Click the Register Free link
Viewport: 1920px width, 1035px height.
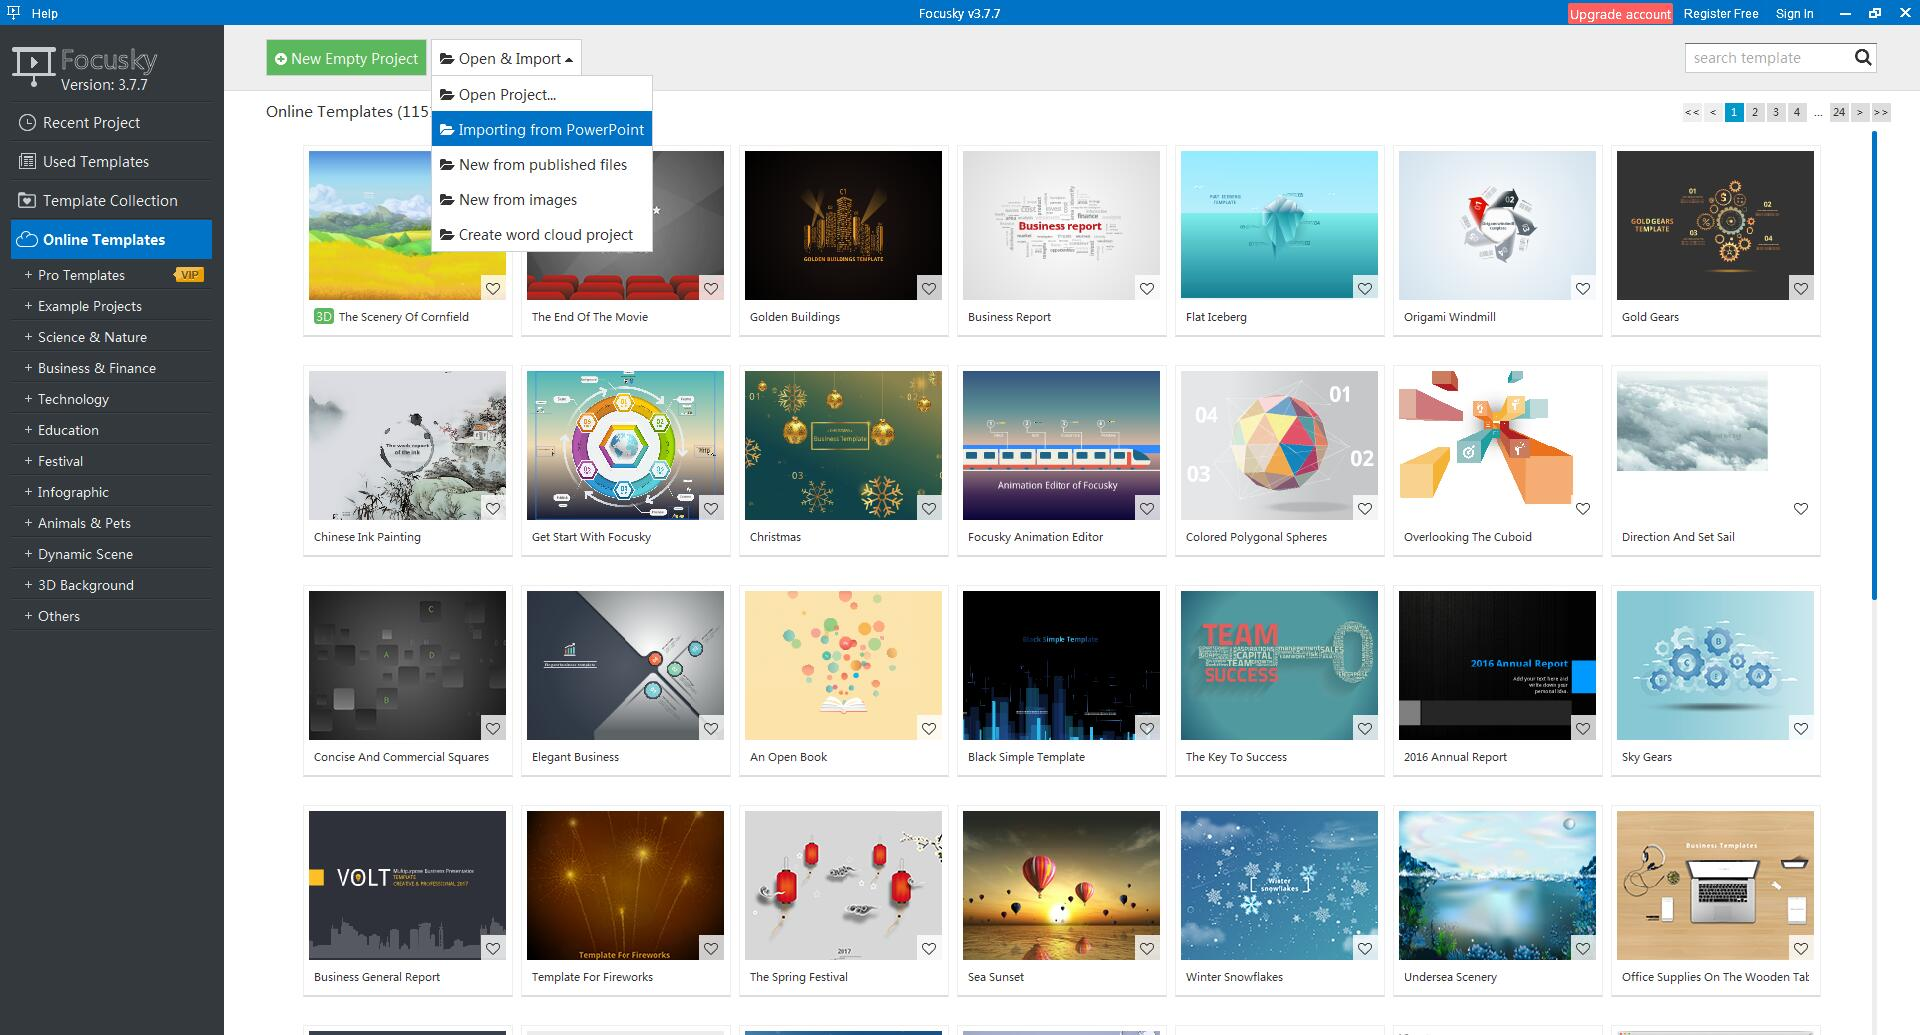click(1720, 13)
